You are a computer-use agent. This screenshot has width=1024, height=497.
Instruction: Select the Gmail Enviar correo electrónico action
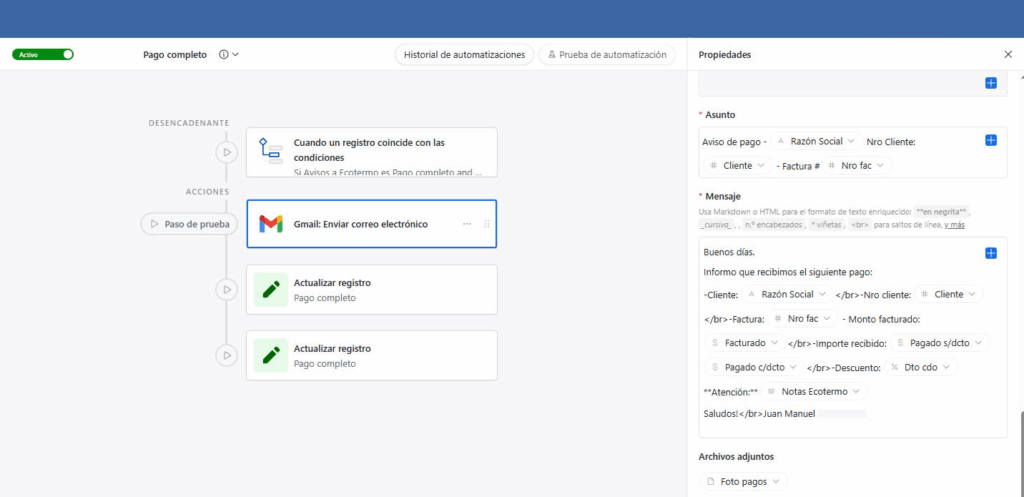360,224
